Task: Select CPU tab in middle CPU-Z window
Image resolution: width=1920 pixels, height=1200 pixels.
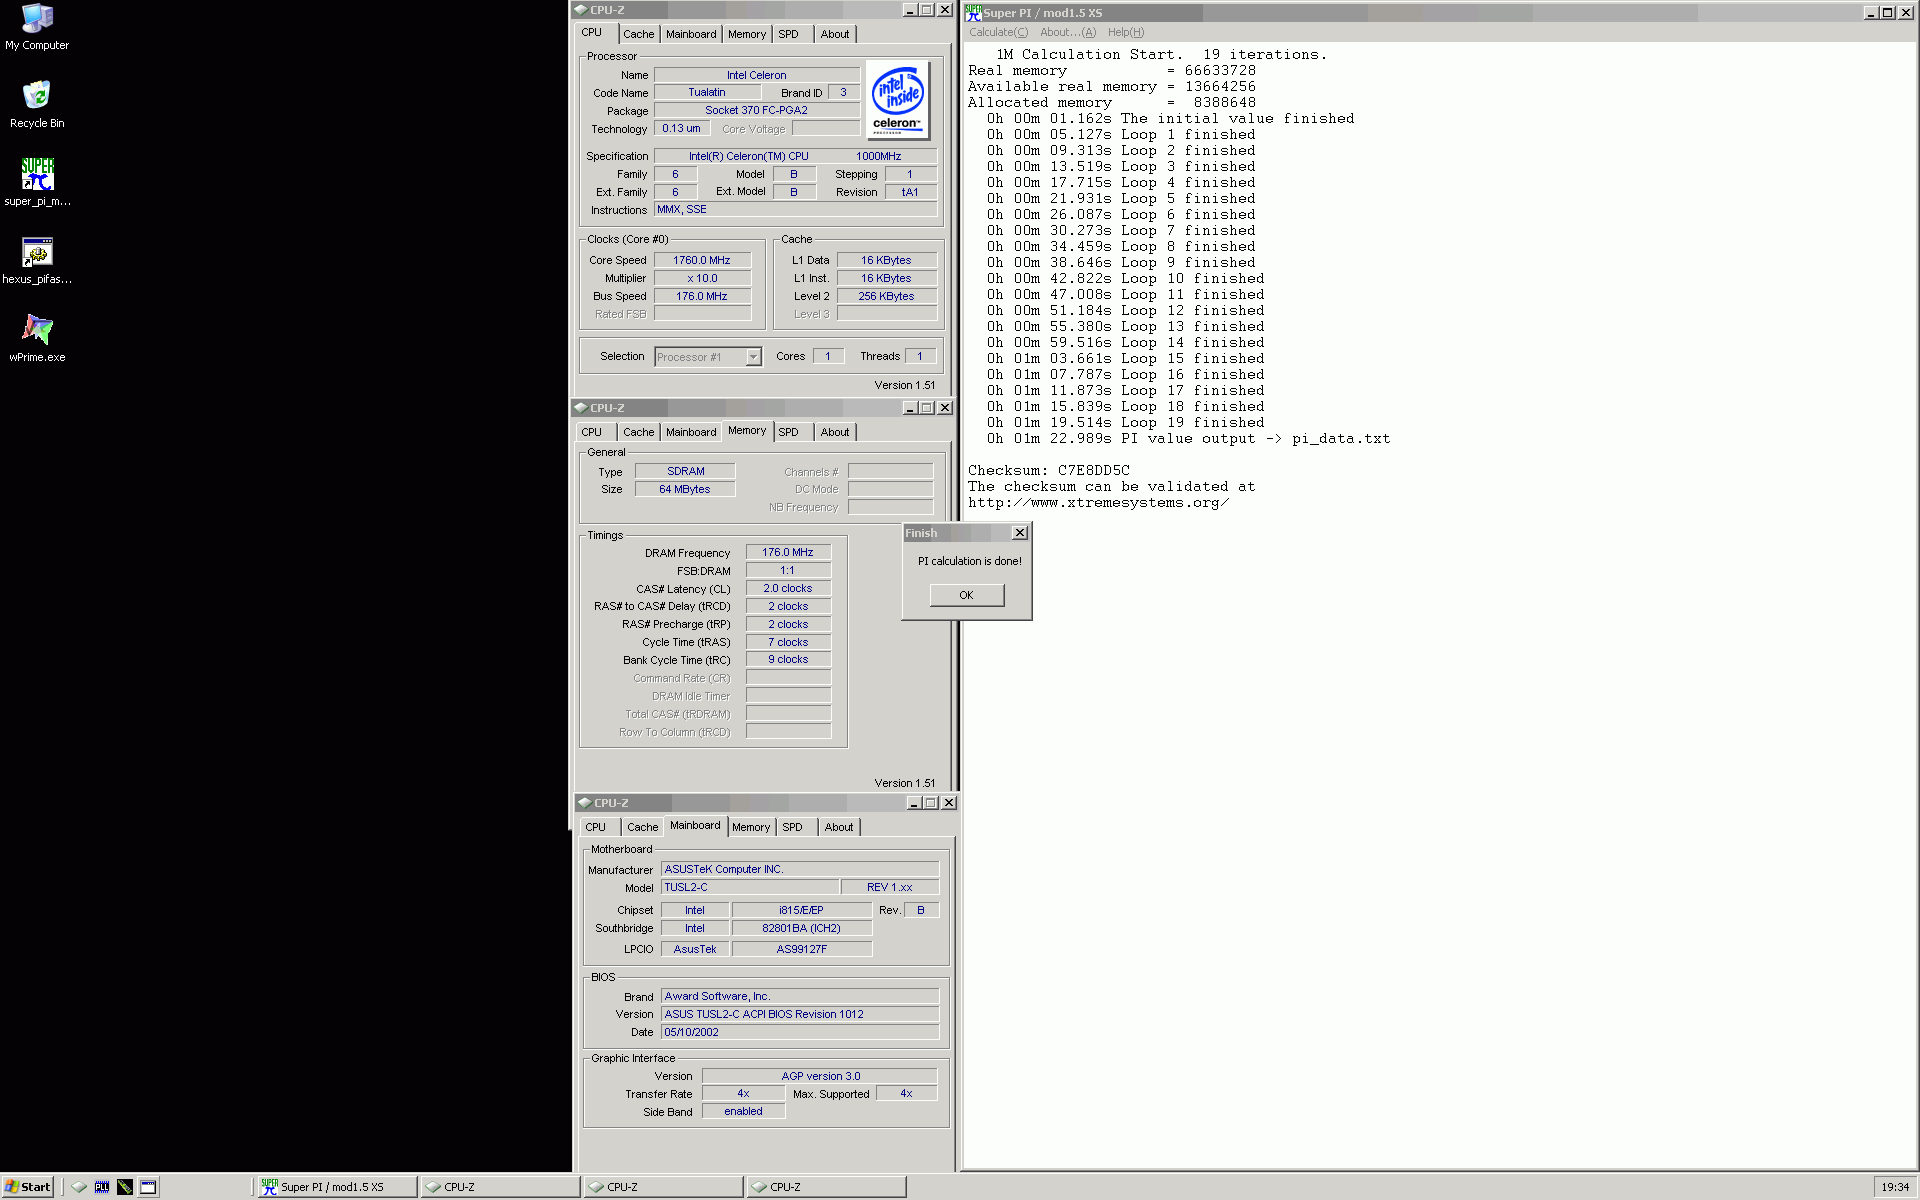Action: click(x=592, y=432)
